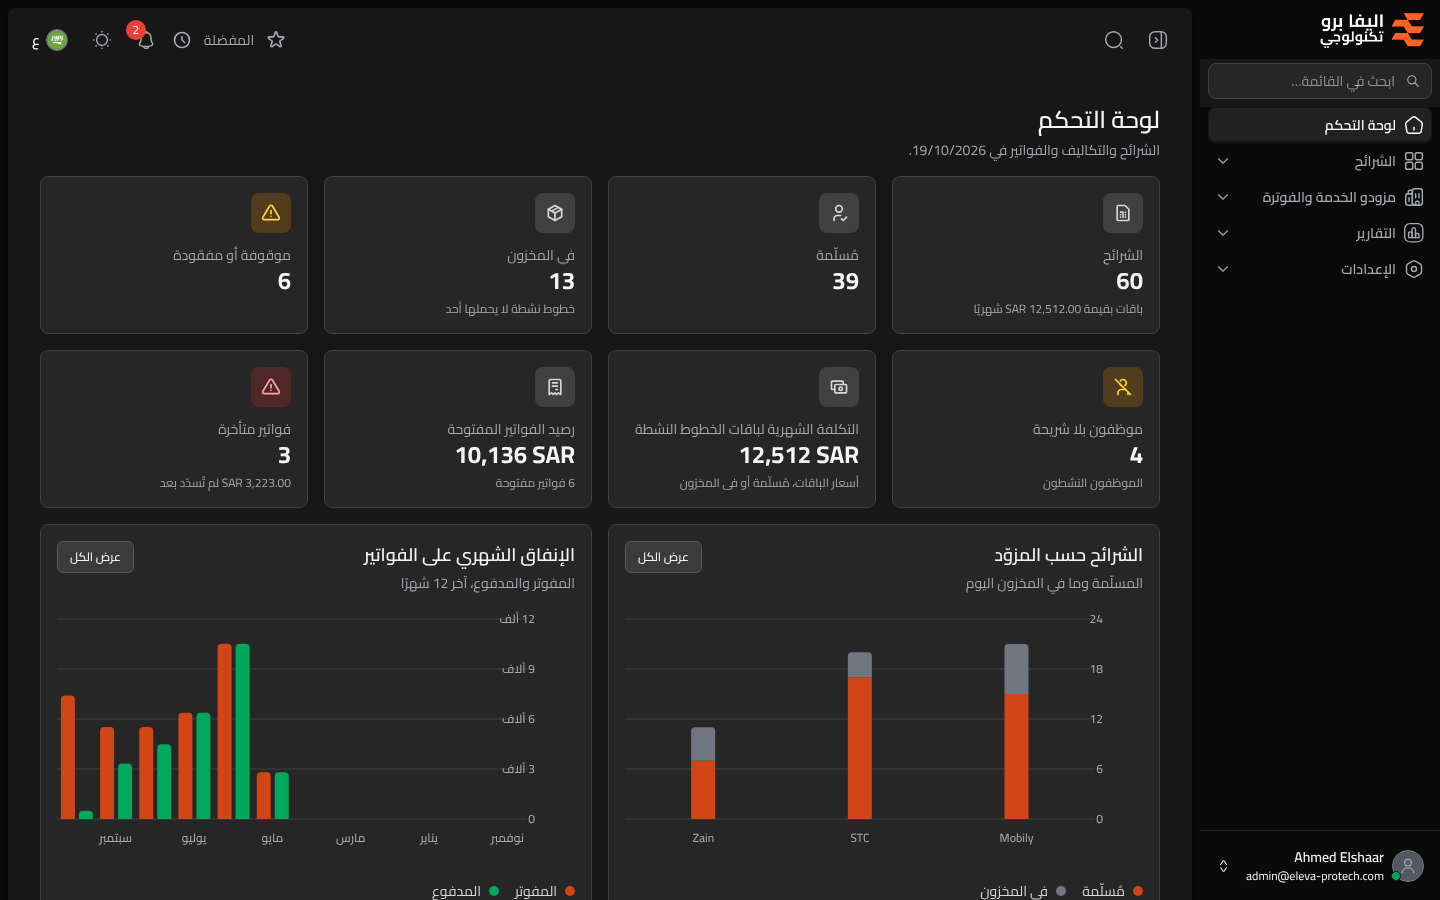Click the SIM card icon on الشرائح card
This screenshot has height=900, width=1440.
1123,213
